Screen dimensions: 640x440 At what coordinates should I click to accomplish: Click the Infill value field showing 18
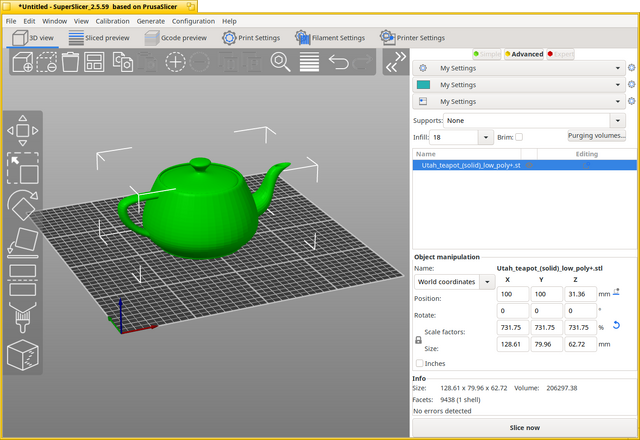click(x=453, y=138)
